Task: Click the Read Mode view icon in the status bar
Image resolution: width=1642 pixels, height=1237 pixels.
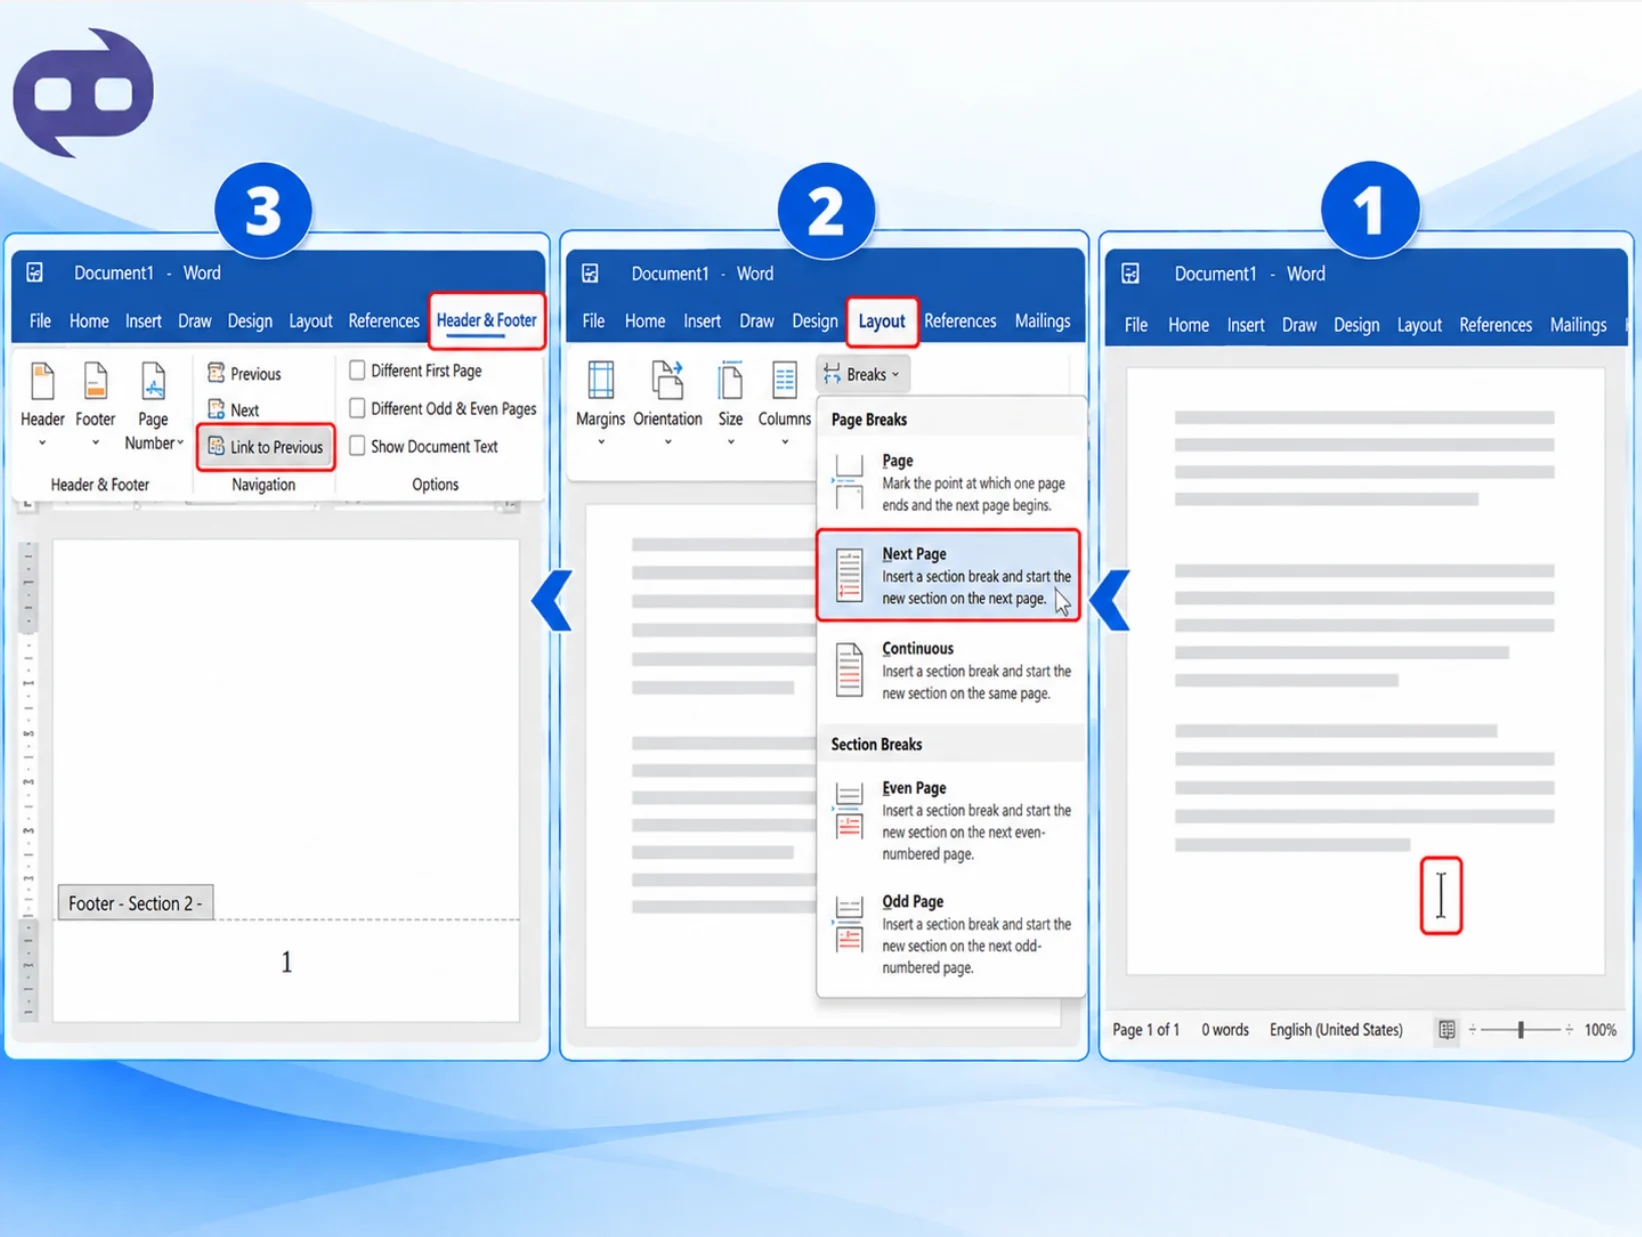Action: pos(1446,1030)
